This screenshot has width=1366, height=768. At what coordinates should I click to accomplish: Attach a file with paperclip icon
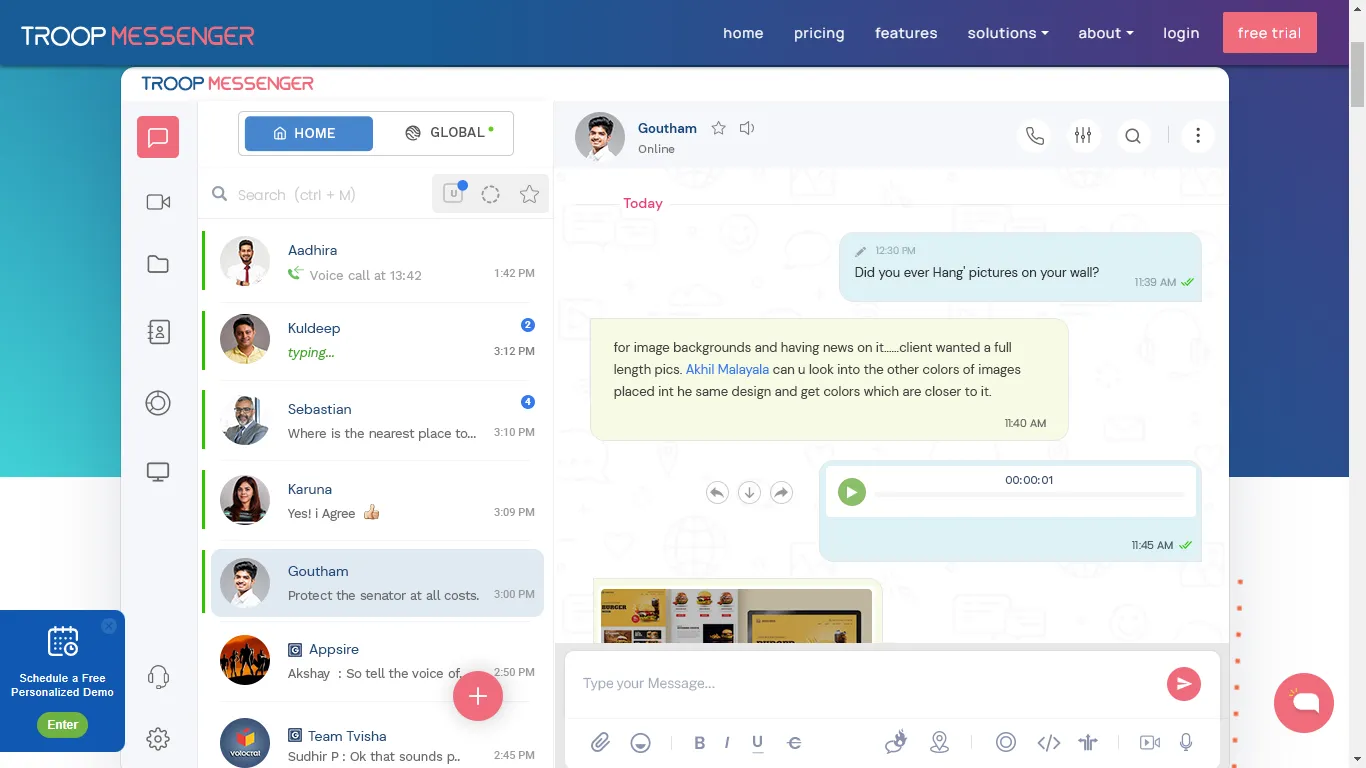pyautogui.click(x=600, y=742)
